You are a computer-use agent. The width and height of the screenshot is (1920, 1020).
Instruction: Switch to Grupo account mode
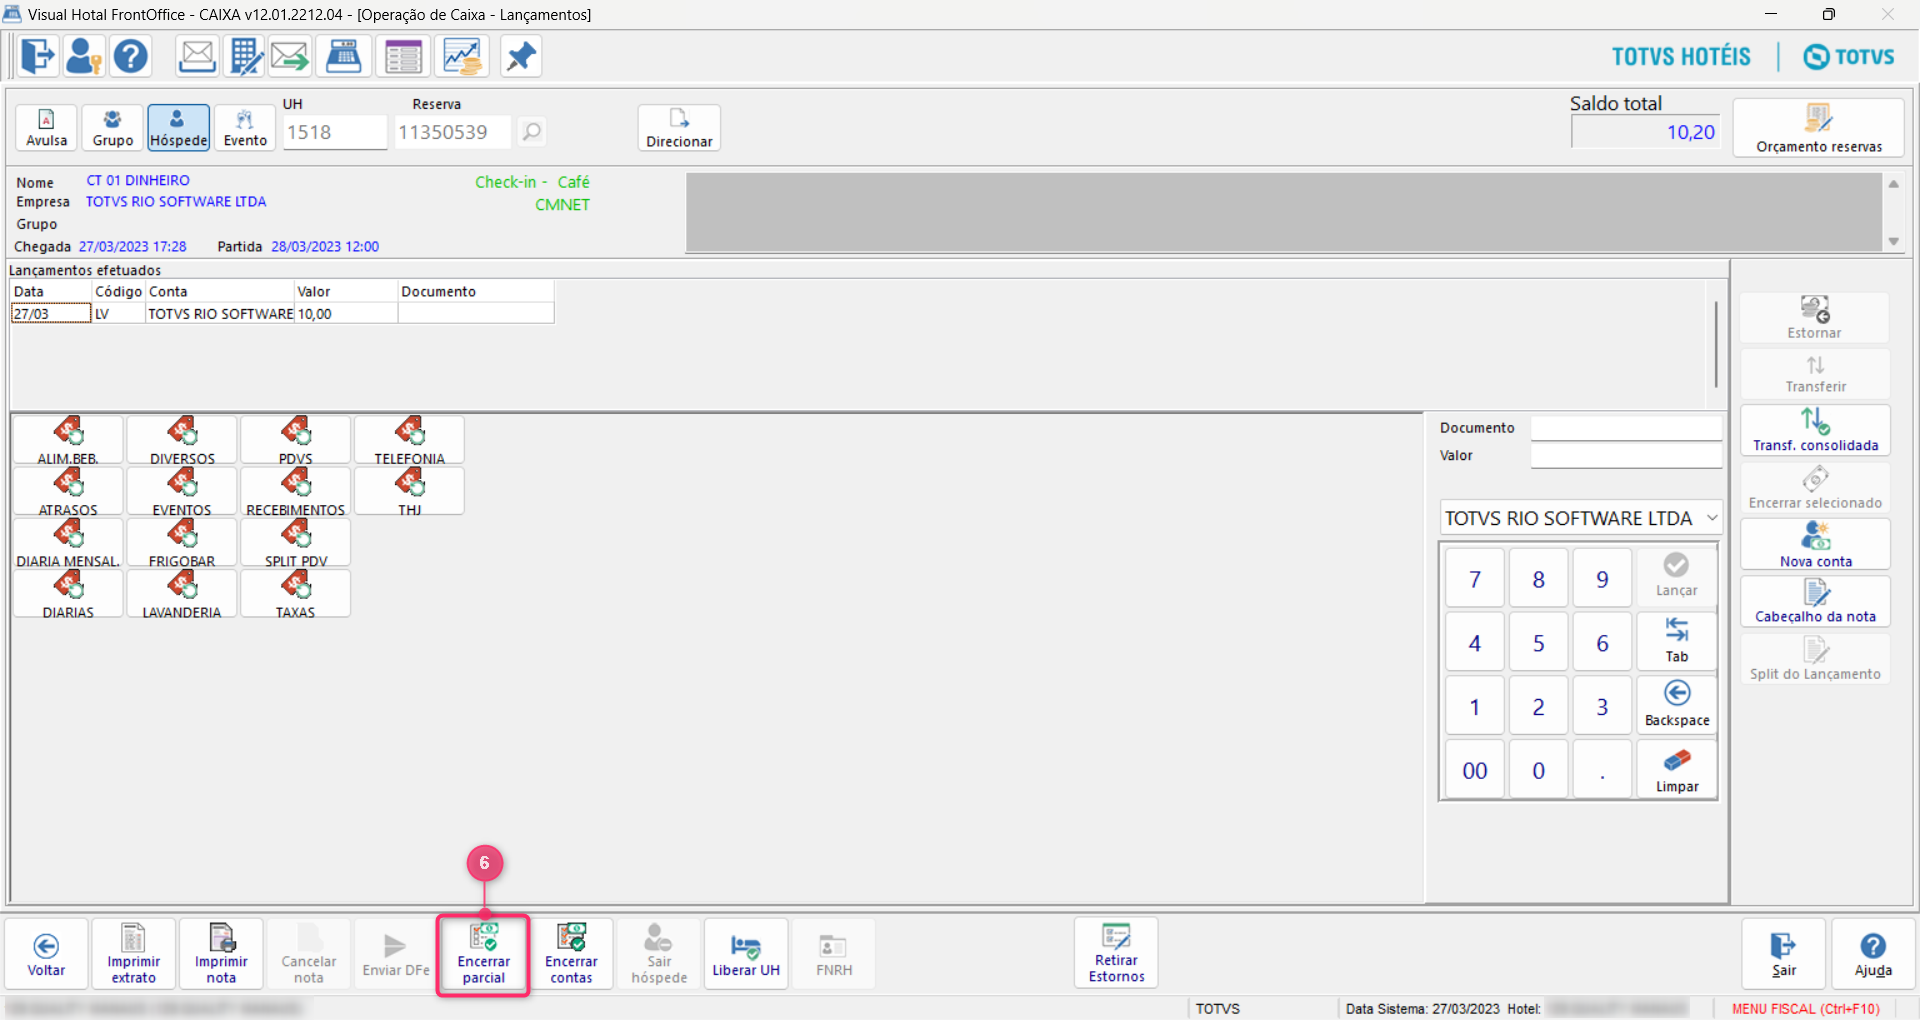tap(113, 128)
